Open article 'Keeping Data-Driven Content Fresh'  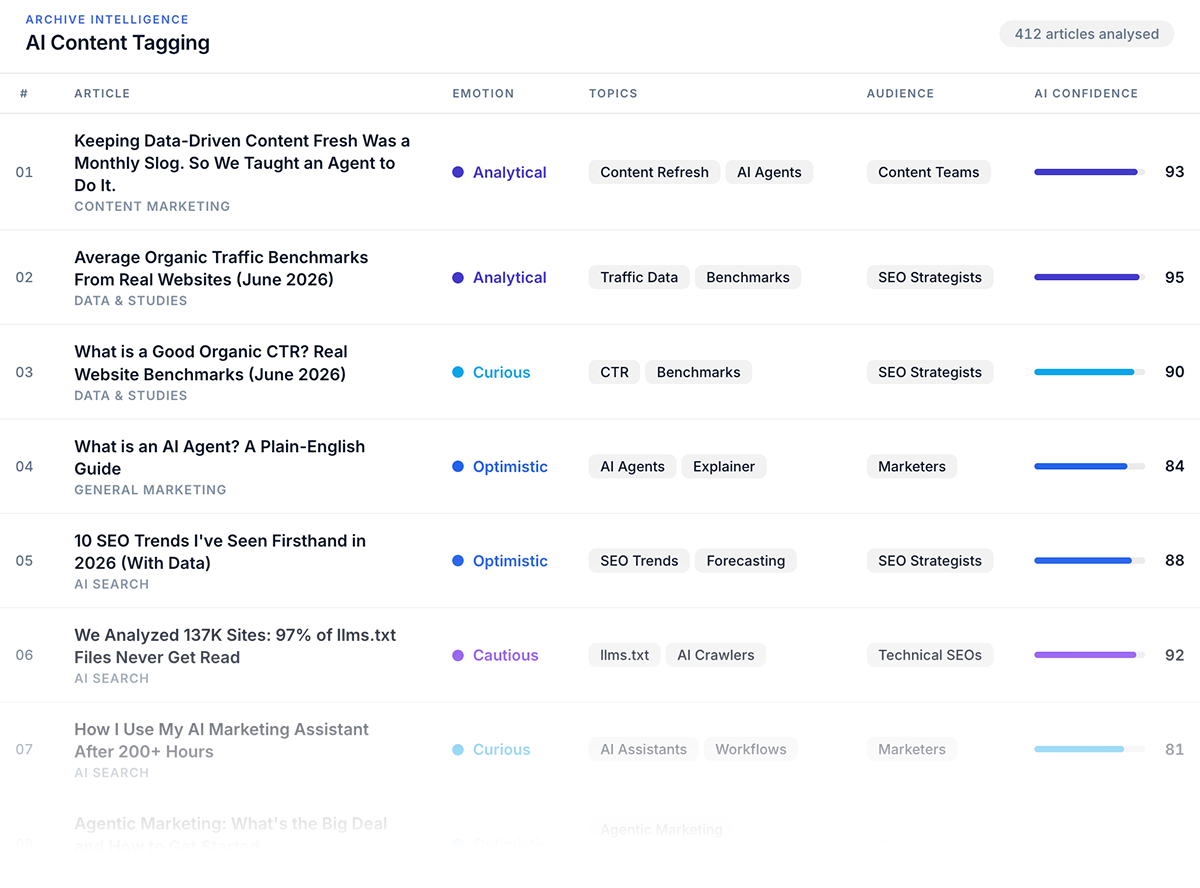(x=242, y=163)
